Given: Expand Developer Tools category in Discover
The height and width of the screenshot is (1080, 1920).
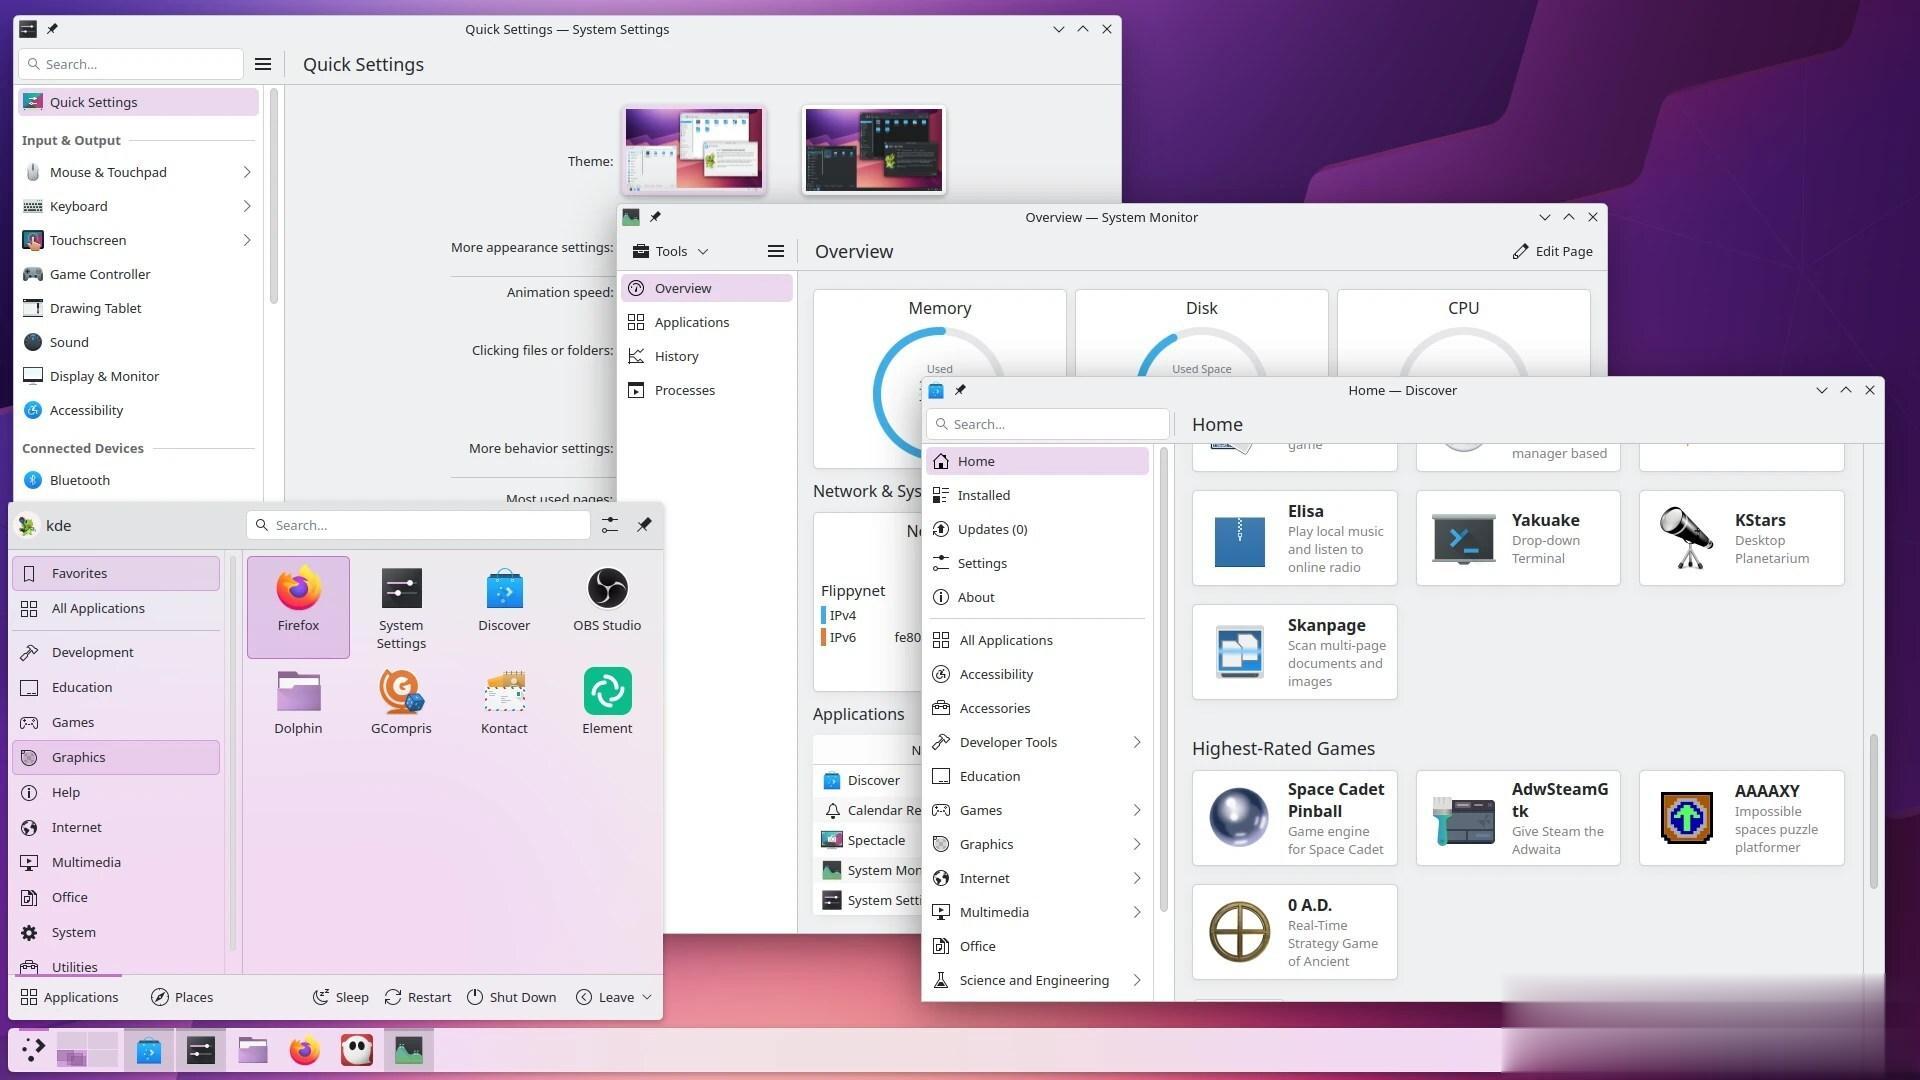Looking at the screenshot, I should pos(1137,742).
